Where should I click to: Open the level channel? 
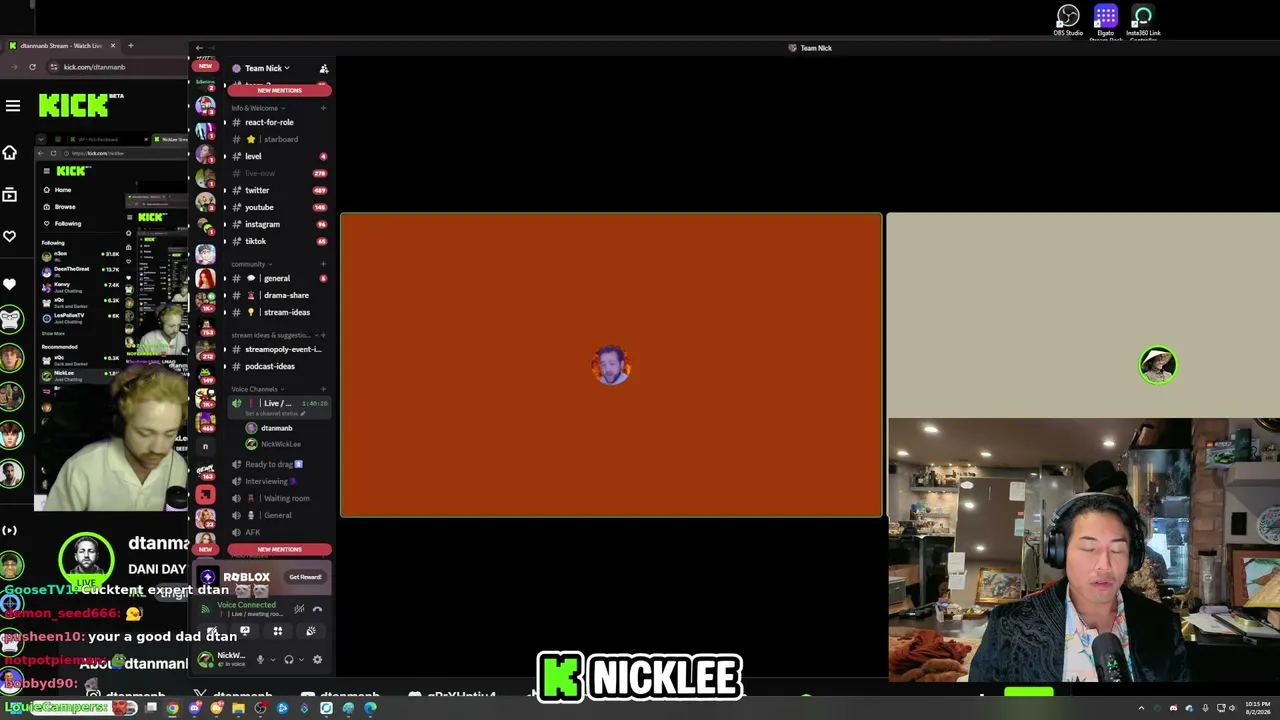click(278, 156)
